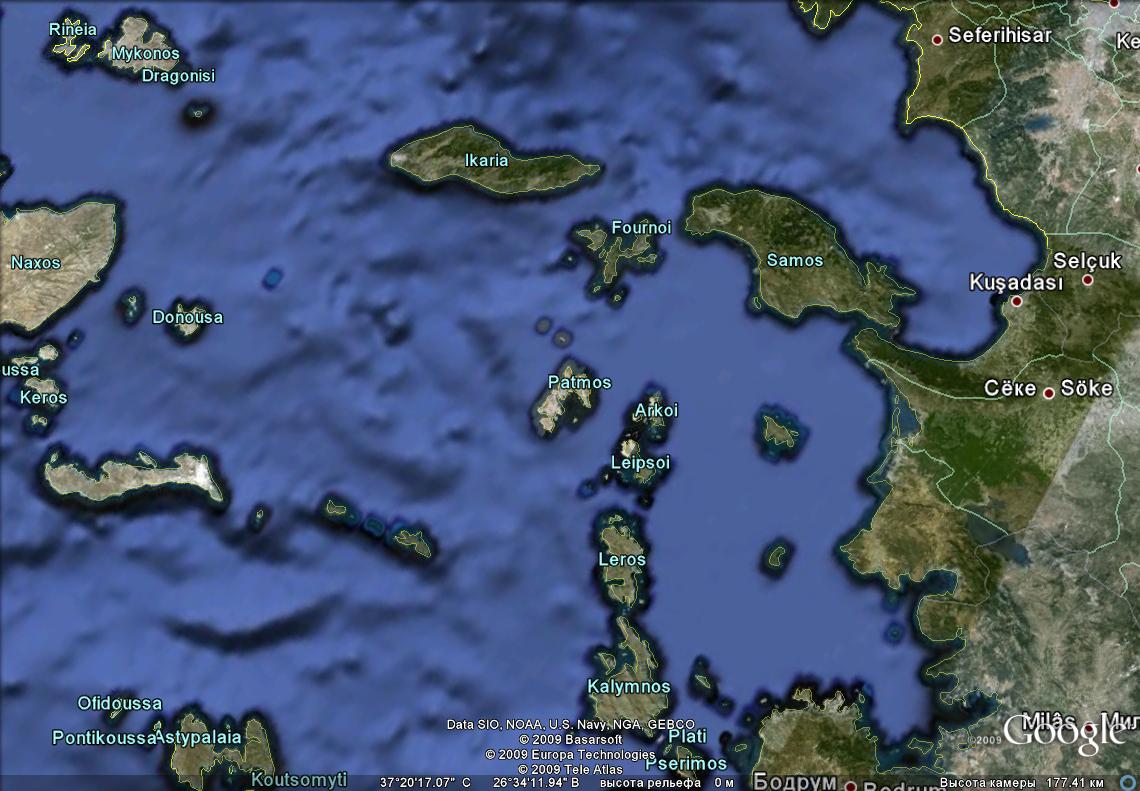Click the Kalymnos island label
Image resolution: width=1140 pixels, height=791 pixels.
pos(628,687)
